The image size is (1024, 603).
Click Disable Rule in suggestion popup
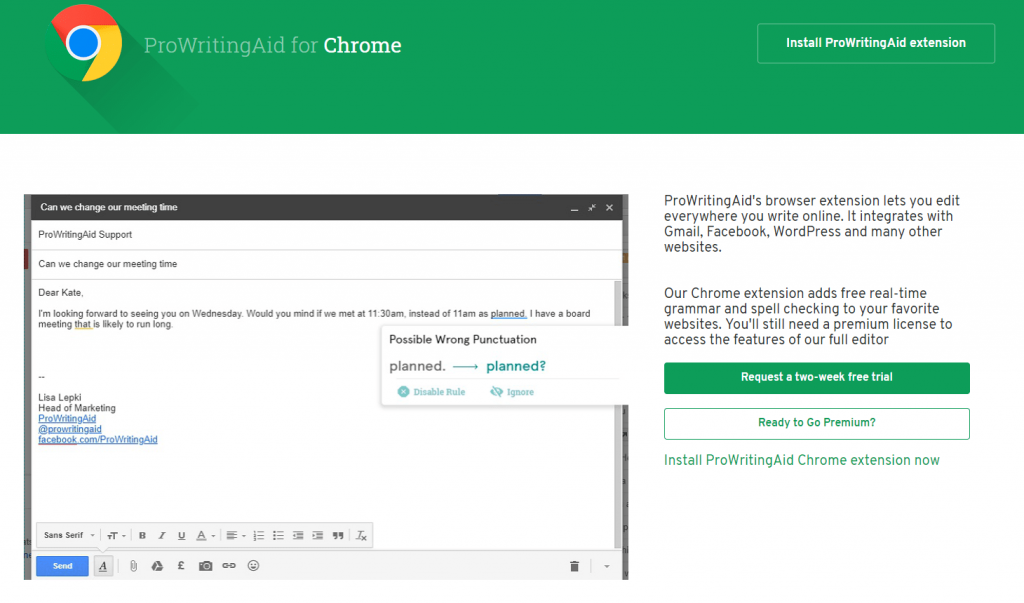coord(432,392)
